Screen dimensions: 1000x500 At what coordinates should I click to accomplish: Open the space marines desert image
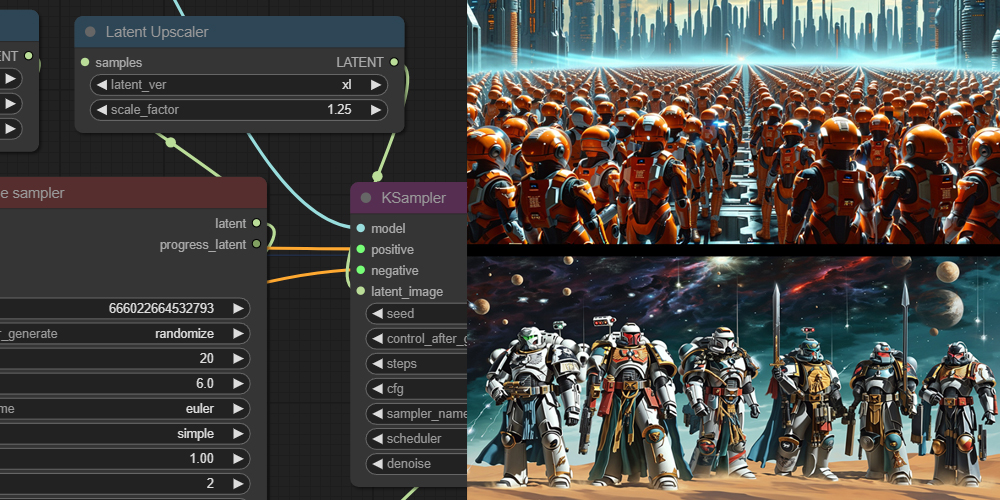click(x=733, y=378)
